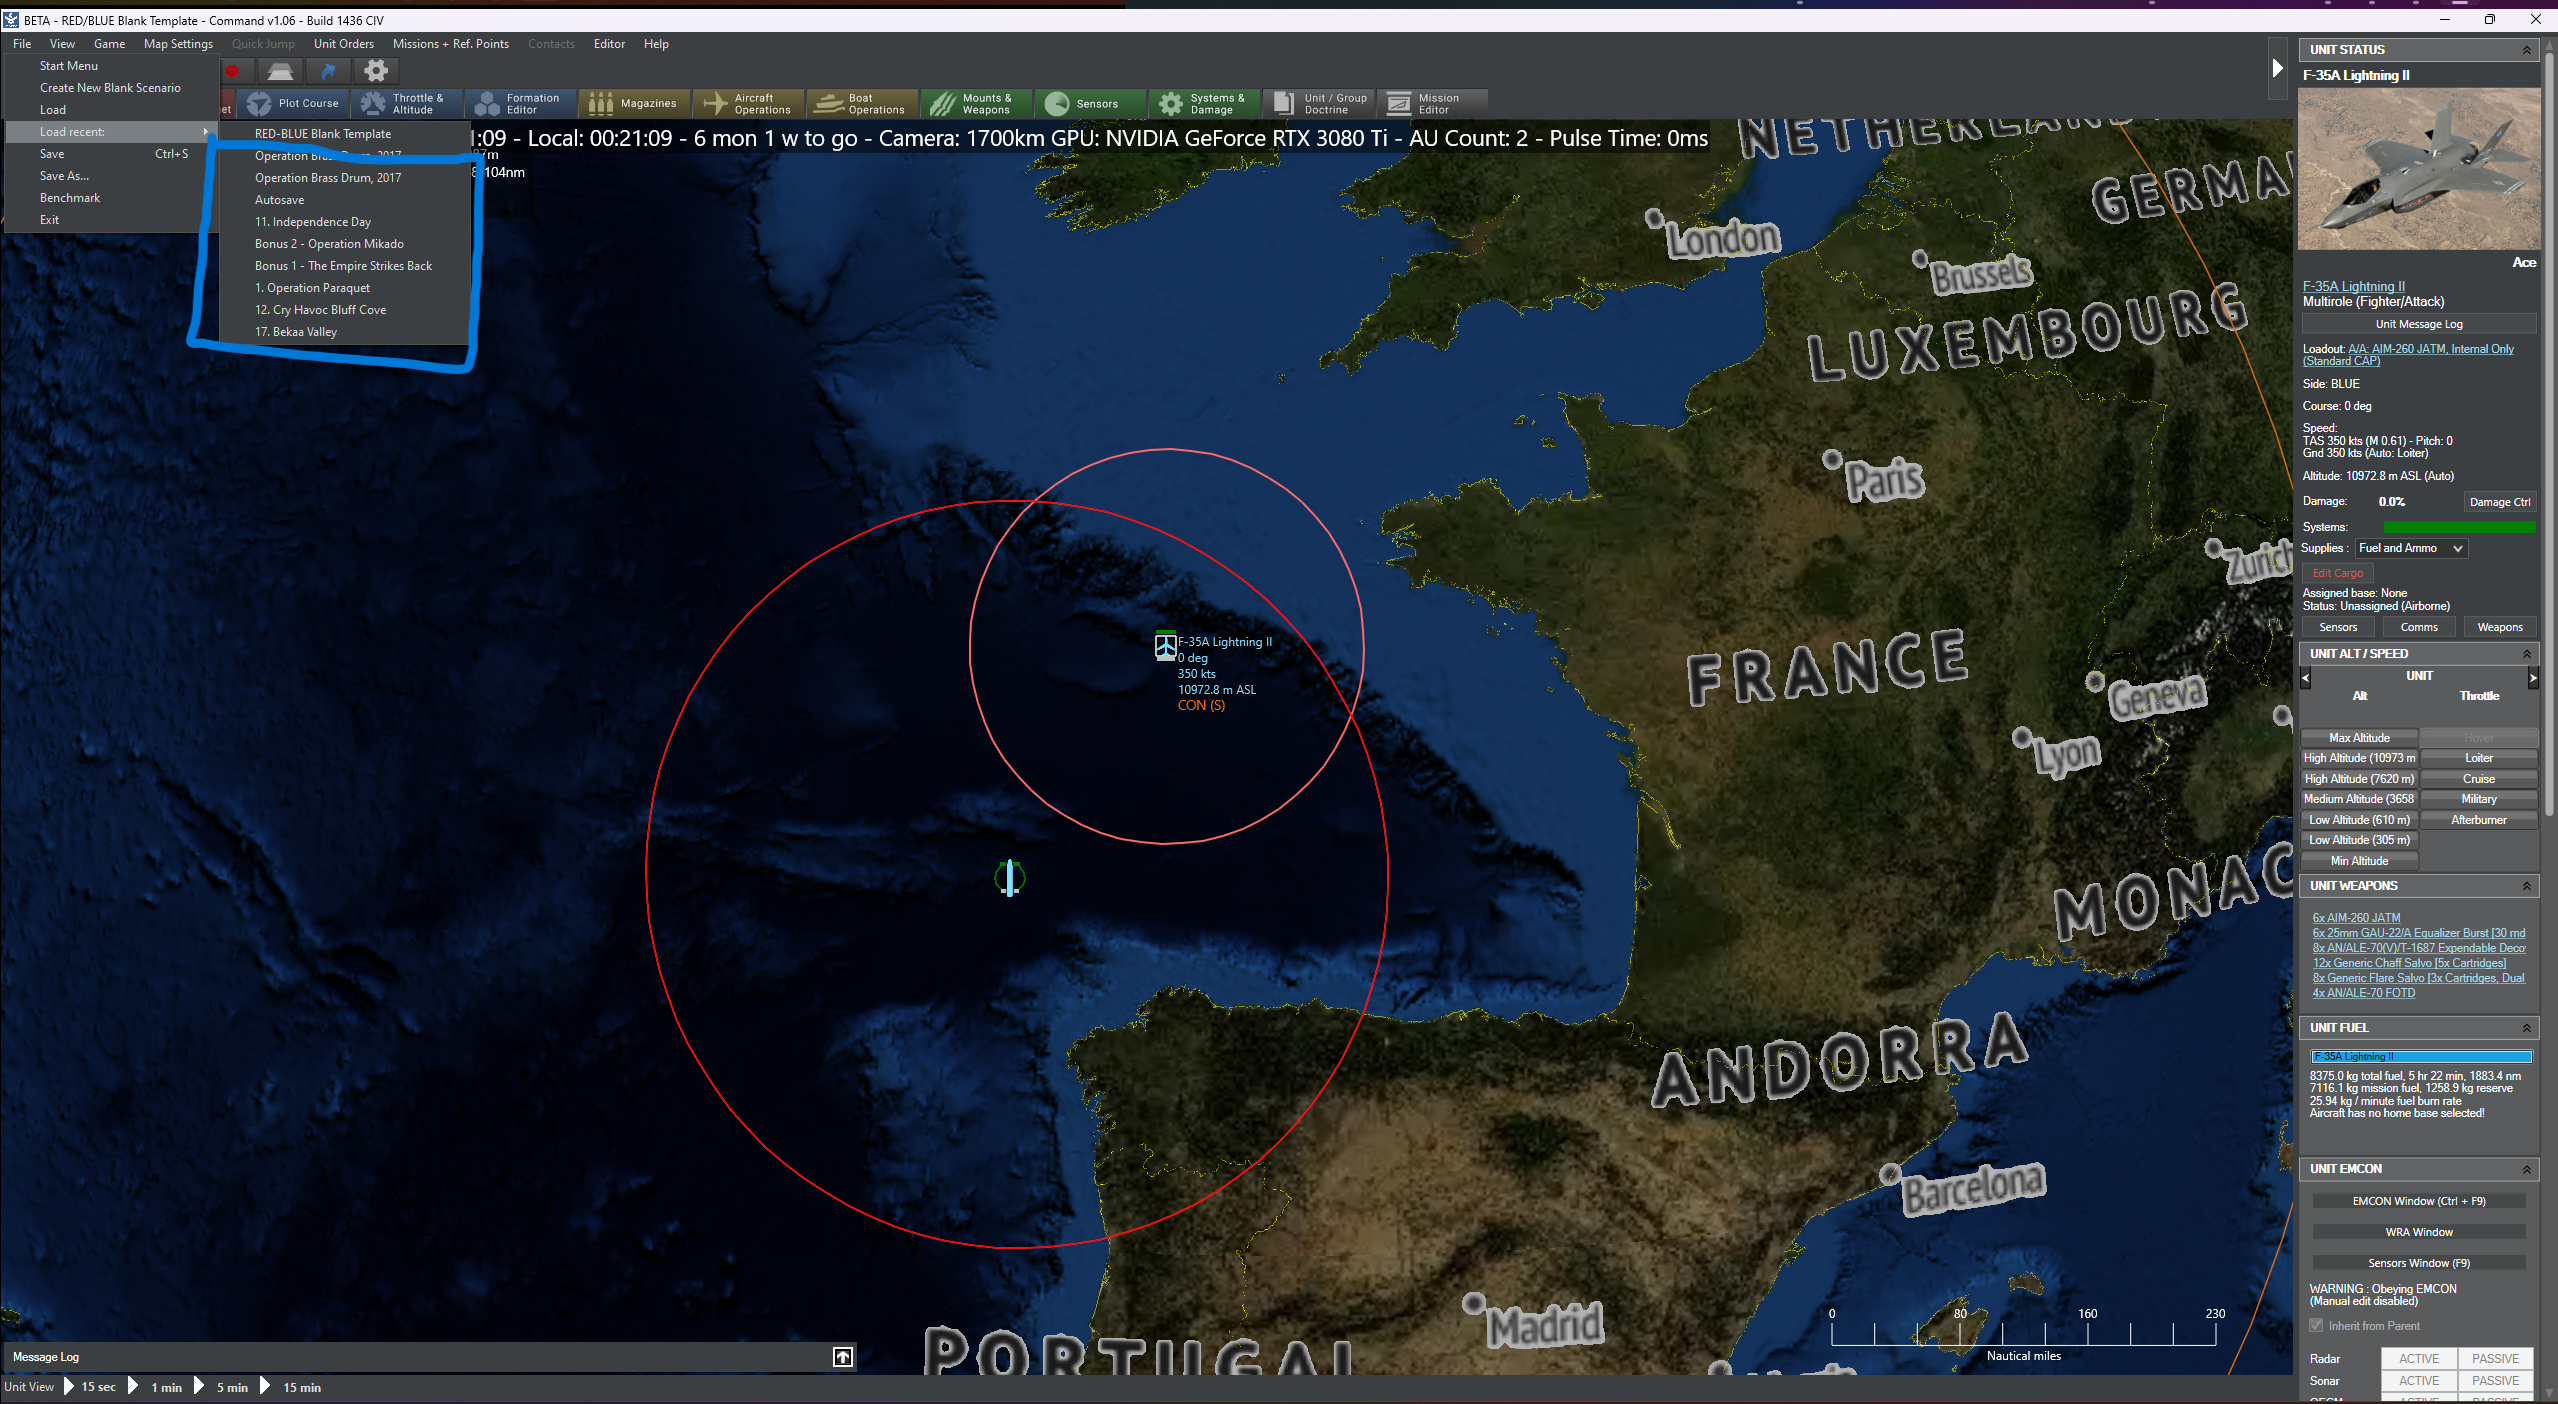Open Plot Course tool
2558x1404 pixels.
[294, 103]
